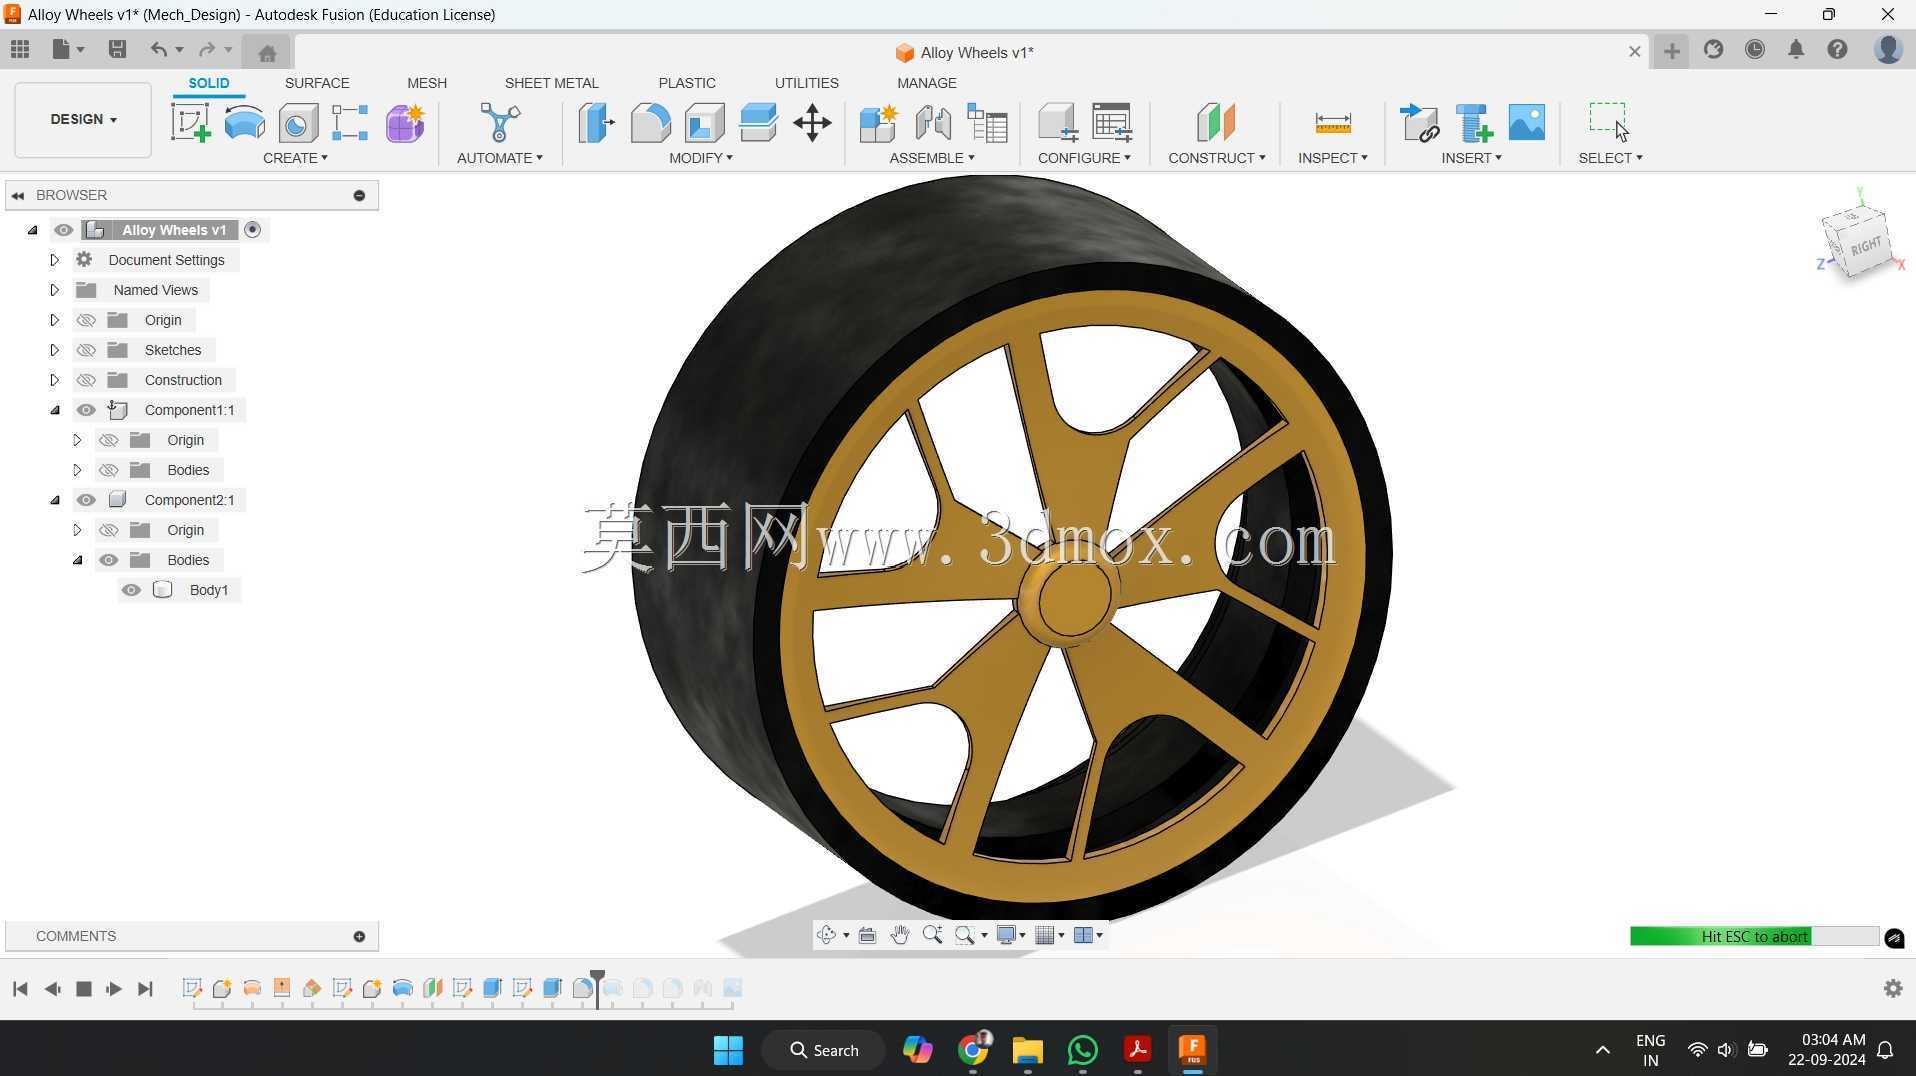Select the Offset Plane construct icon

pyautogui.click(x=1216, y=122)
